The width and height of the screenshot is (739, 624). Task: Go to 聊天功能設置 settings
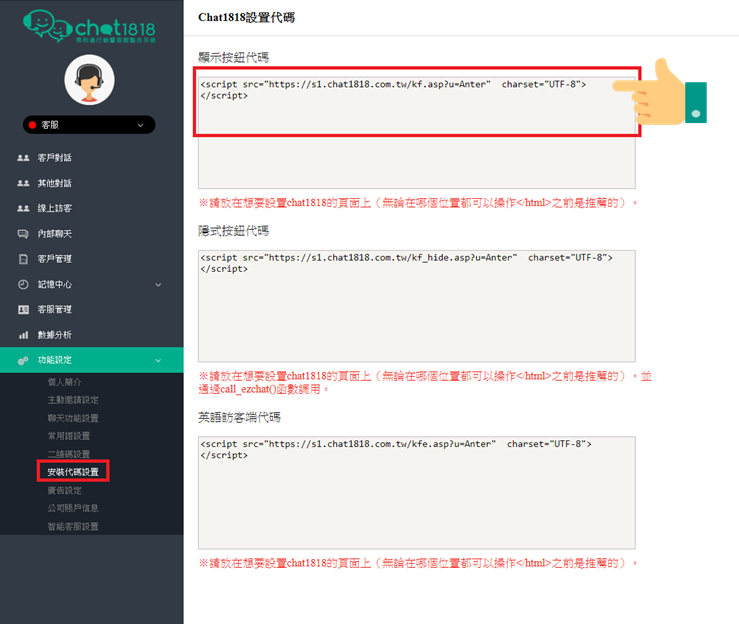73,418
